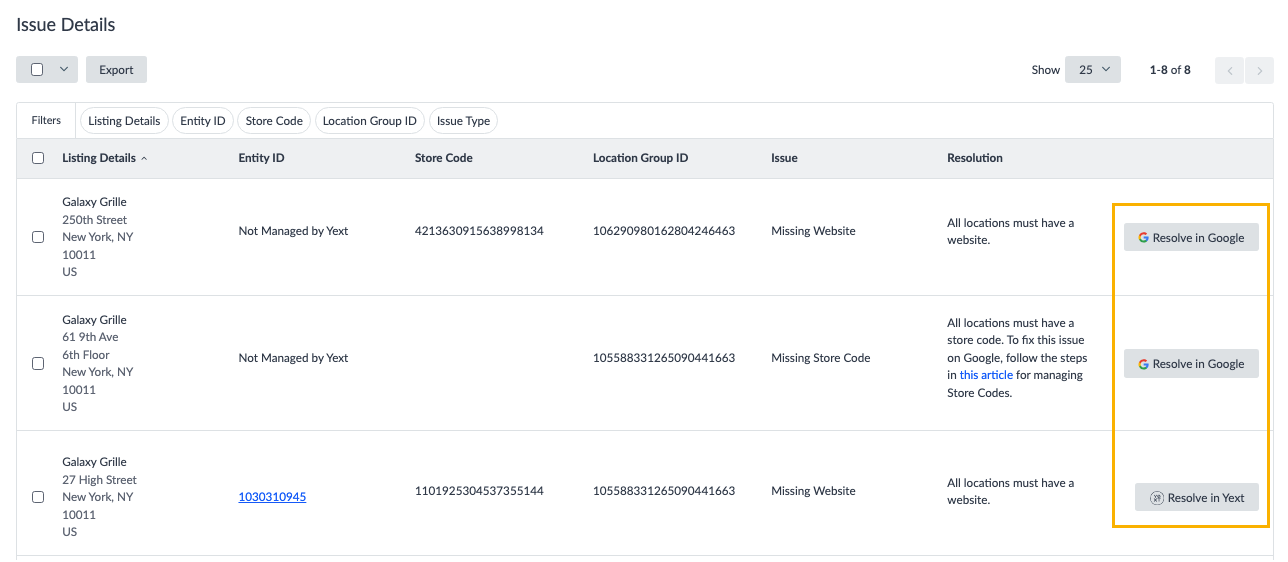The width and height of the screenshot is (1288, 562).
Task: Expand the bulk selection dropdown arrow
Action: pos(63,70)
